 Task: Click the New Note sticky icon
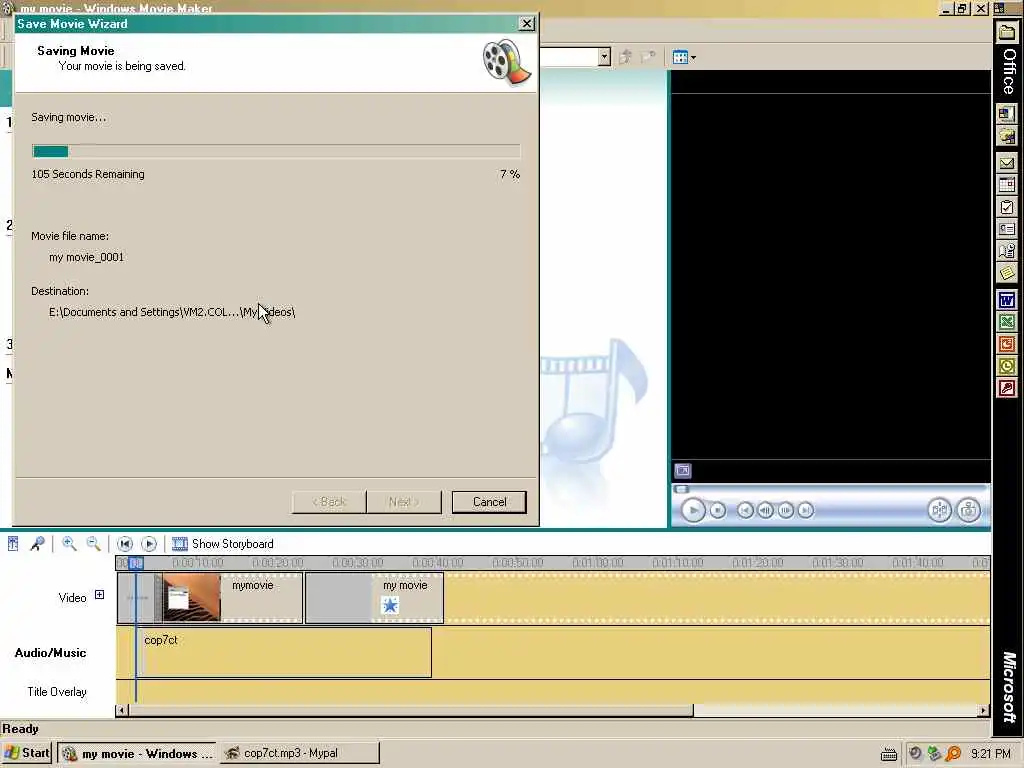1007,273
